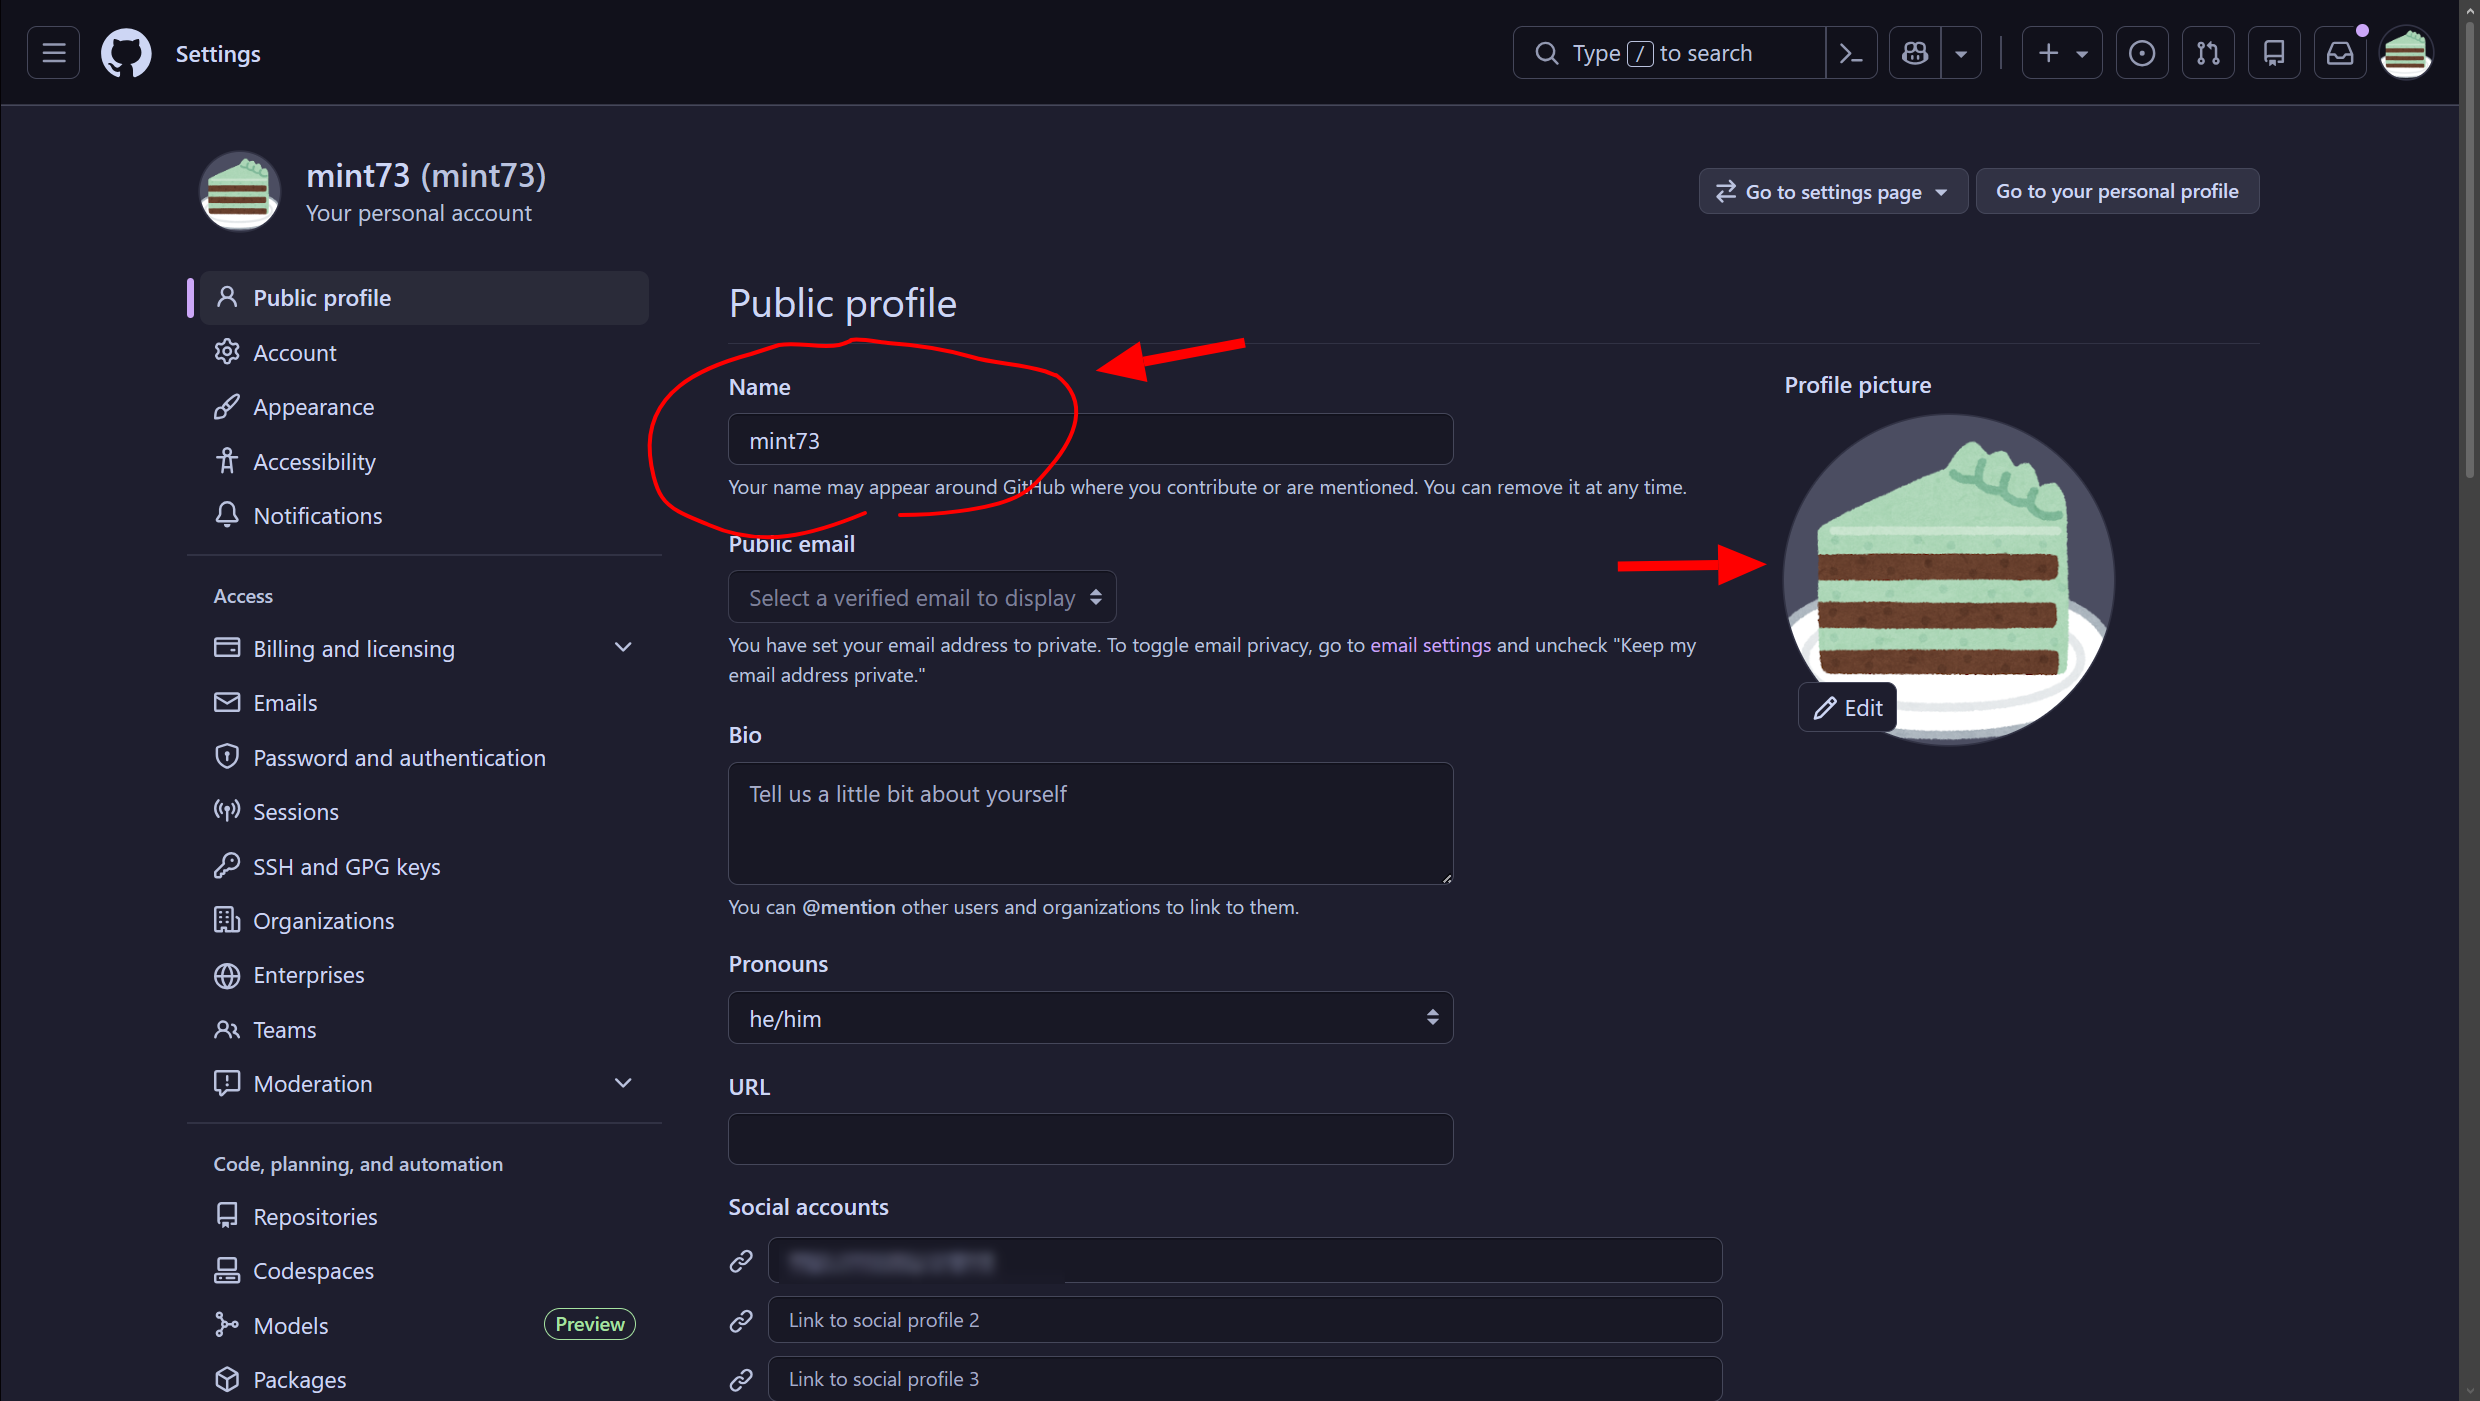
Task: Select Public profile in sidebar
Action: 424,298
